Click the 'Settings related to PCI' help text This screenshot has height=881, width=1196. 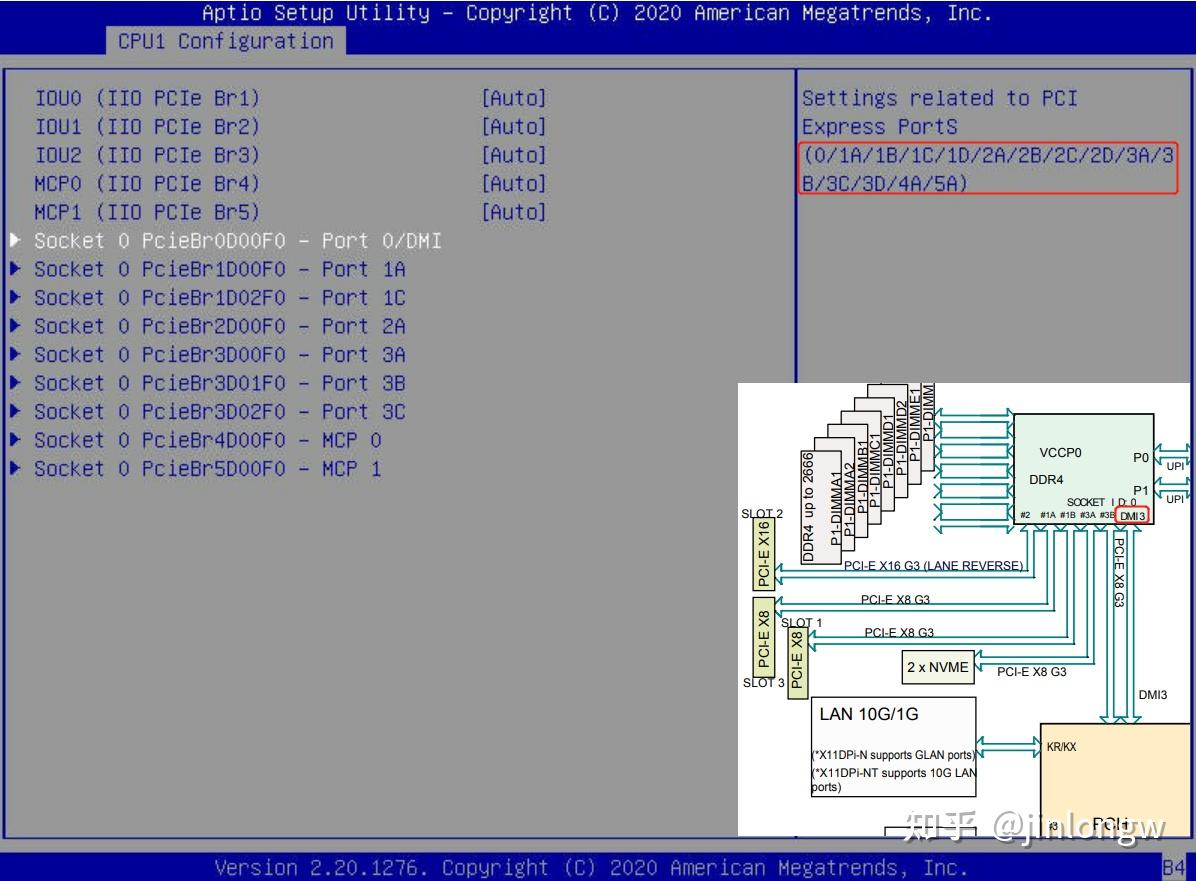click(940, 98)
